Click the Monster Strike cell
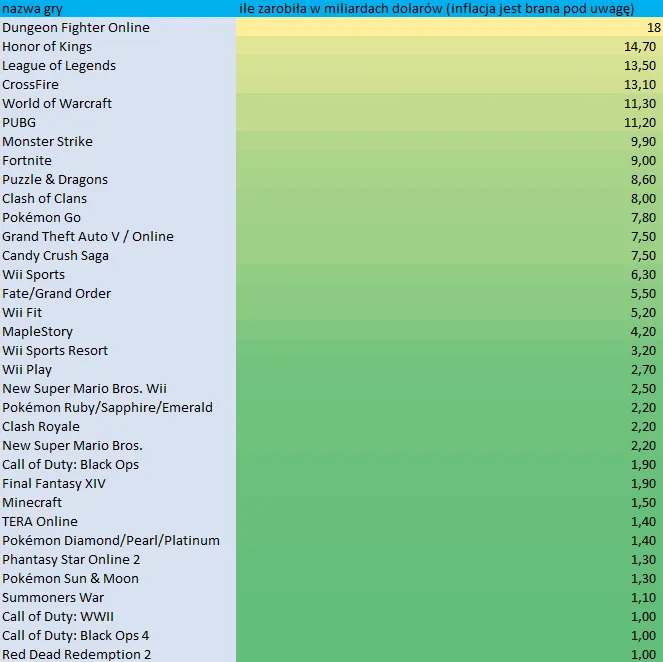The width and height of the screenshot is (663, 662). click(x=118, y=141)
